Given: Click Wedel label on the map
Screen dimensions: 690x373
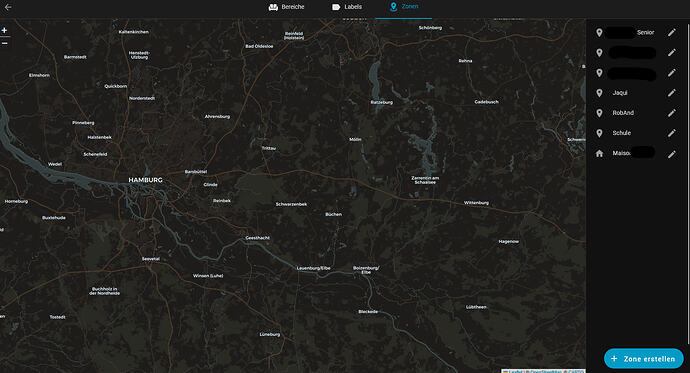Looking at the screenshot, I should click(55, 164).
